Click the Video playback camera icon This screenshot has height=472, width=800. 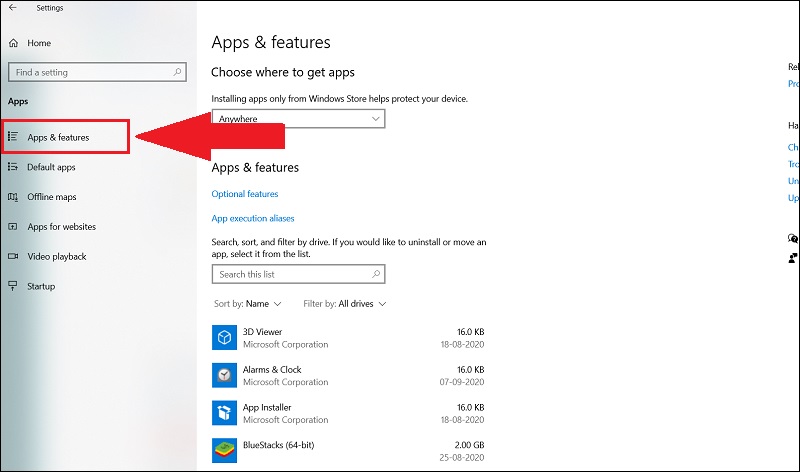(x=13, y=256)
